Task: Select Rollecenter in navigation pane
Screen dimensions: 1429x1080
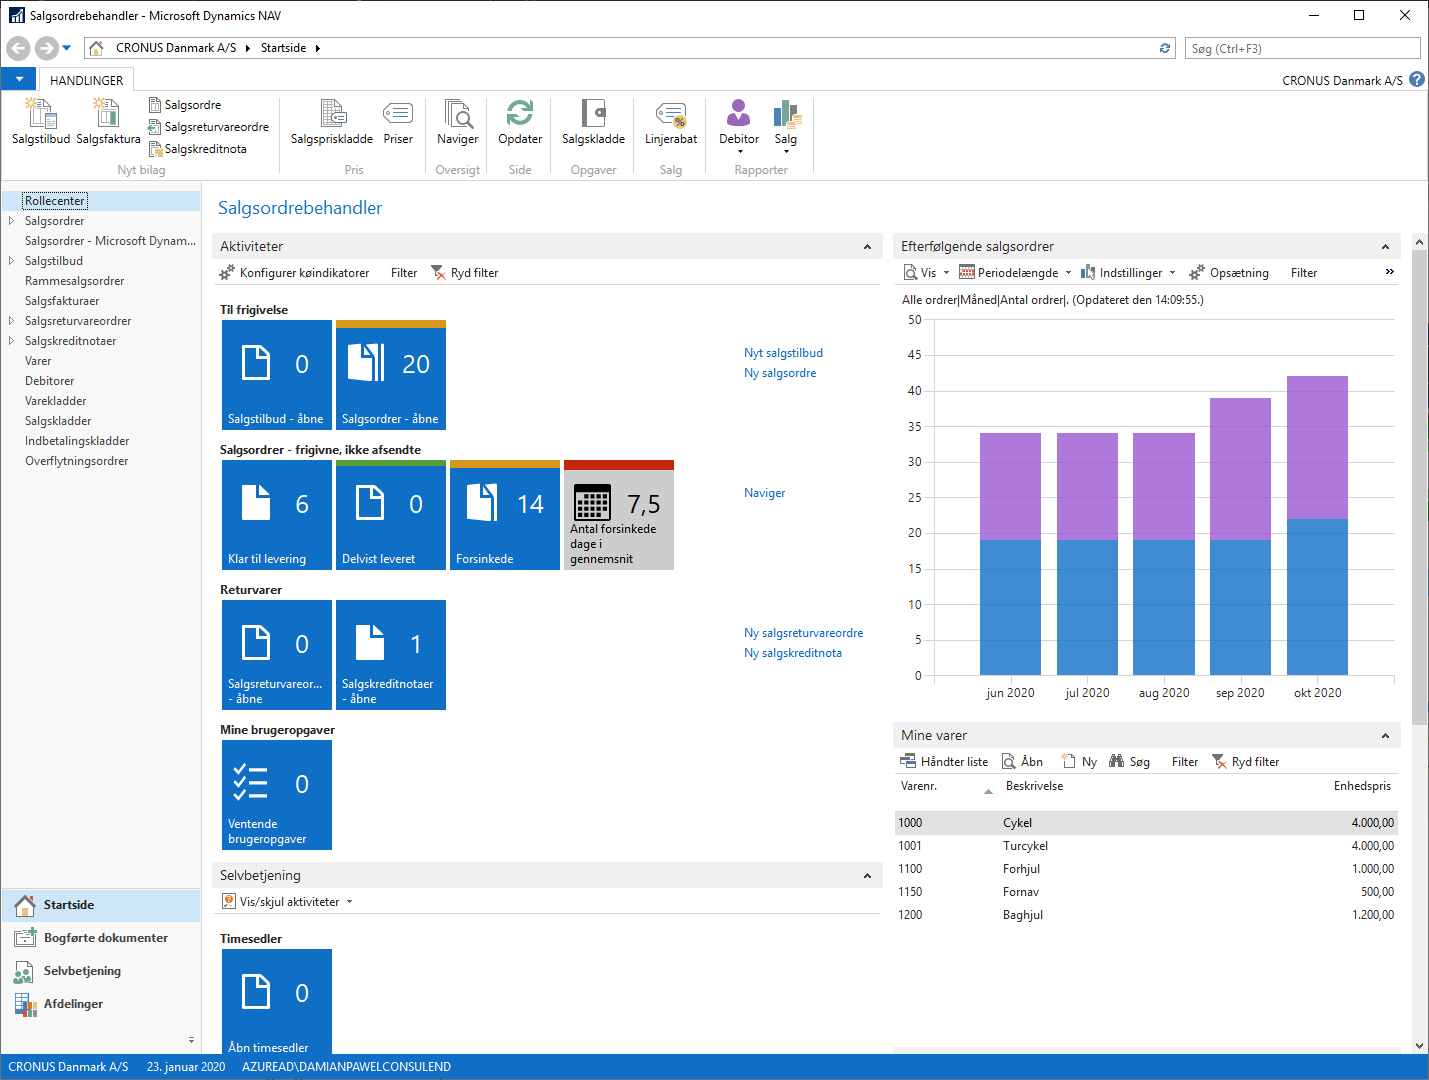Action: (x=55, y=201)
